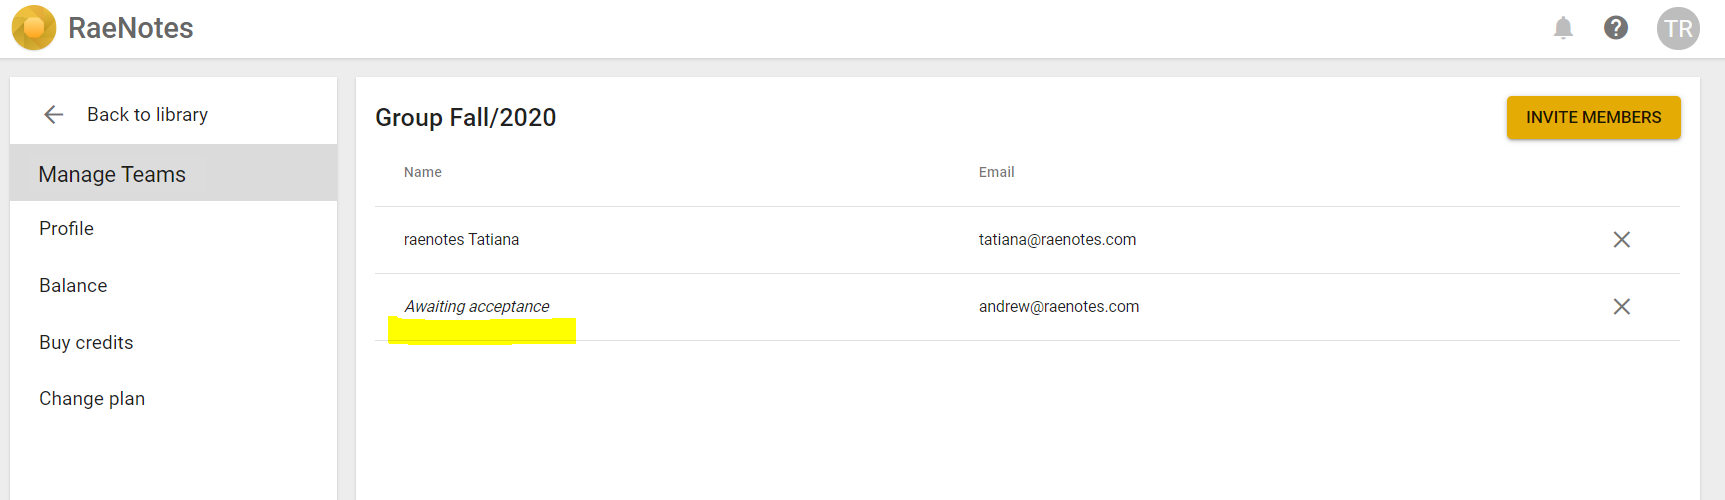This screenshot has width=1725, height=500.
Task: Open the TR user avatar menu
Action: point(1678,28)
